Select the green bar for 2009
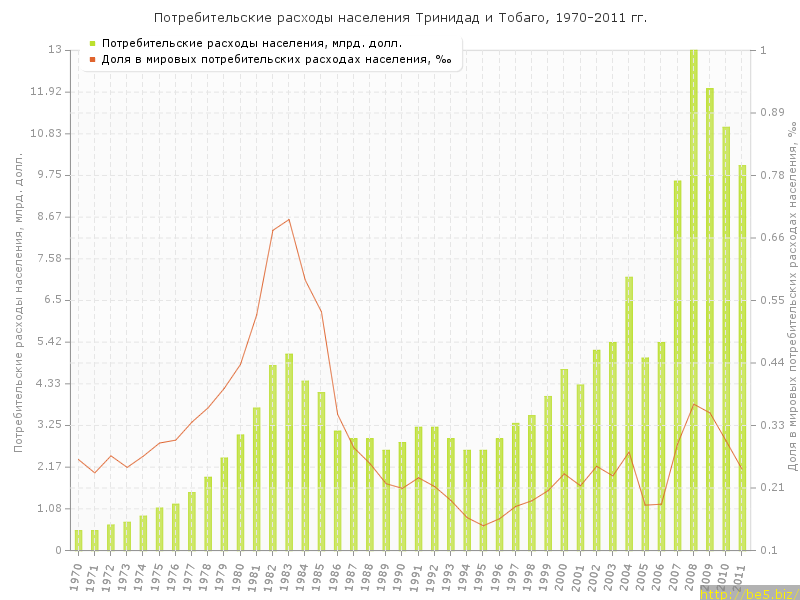 709,319
